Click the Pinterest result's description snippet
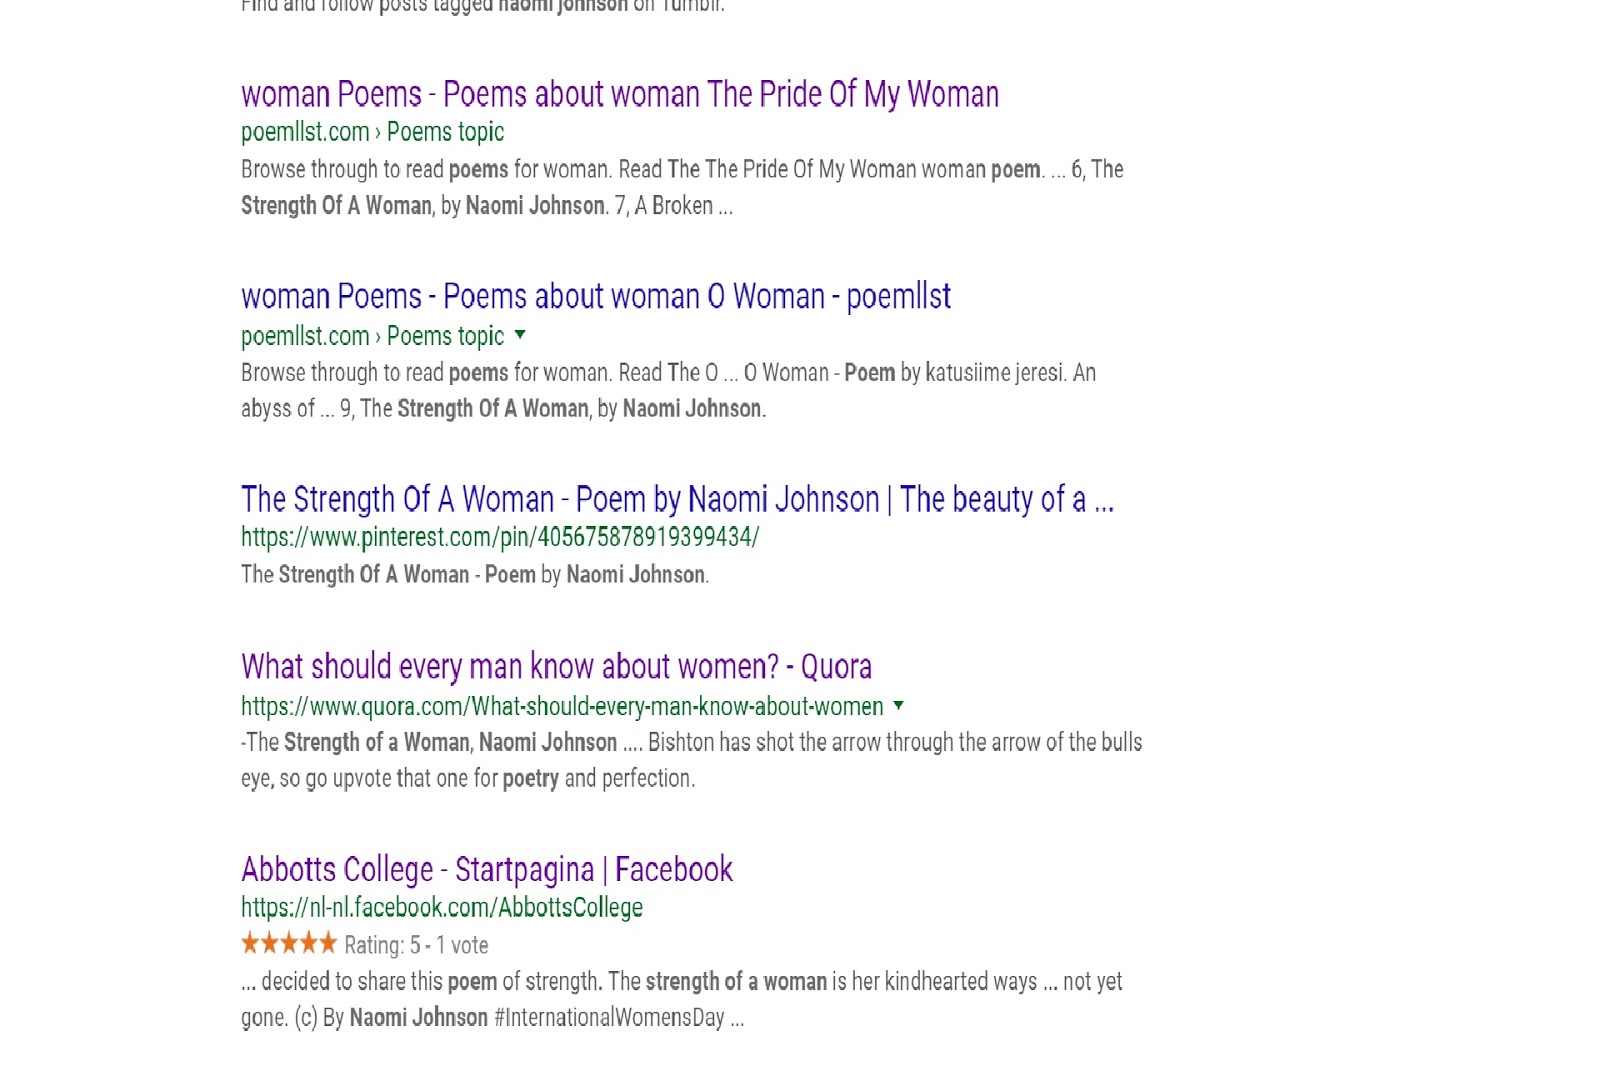Image resolution: width=1600 pixels, height=1076 pixels. click(474, 575)
